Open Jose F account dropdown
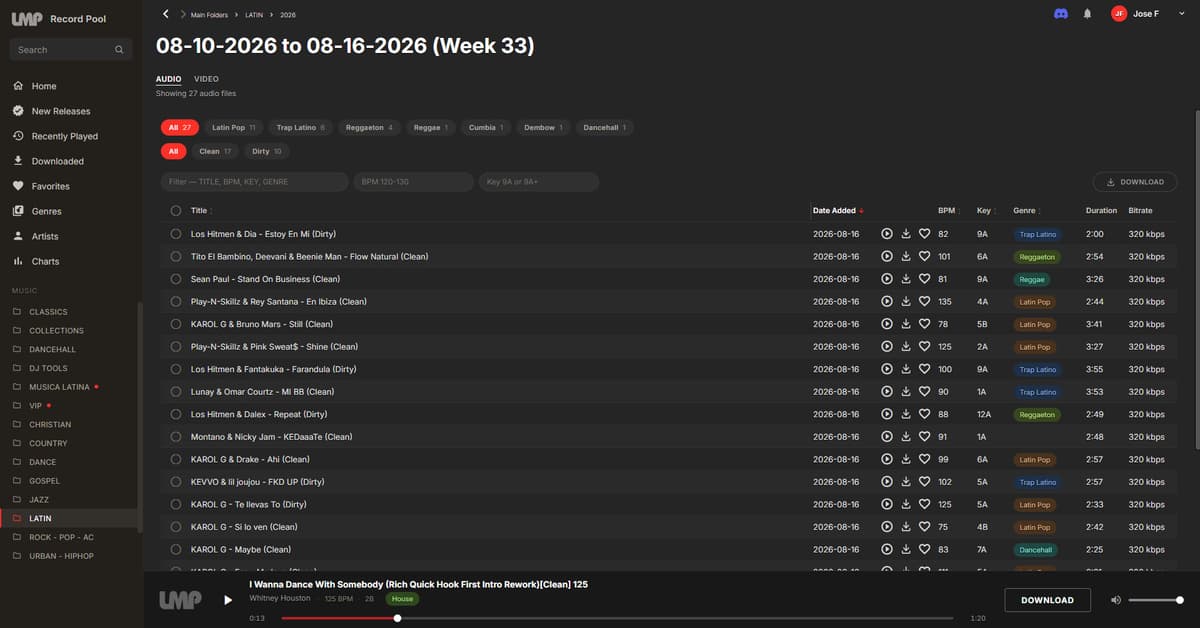The width and height of the screenshot is (1200, 628). 1149,14
